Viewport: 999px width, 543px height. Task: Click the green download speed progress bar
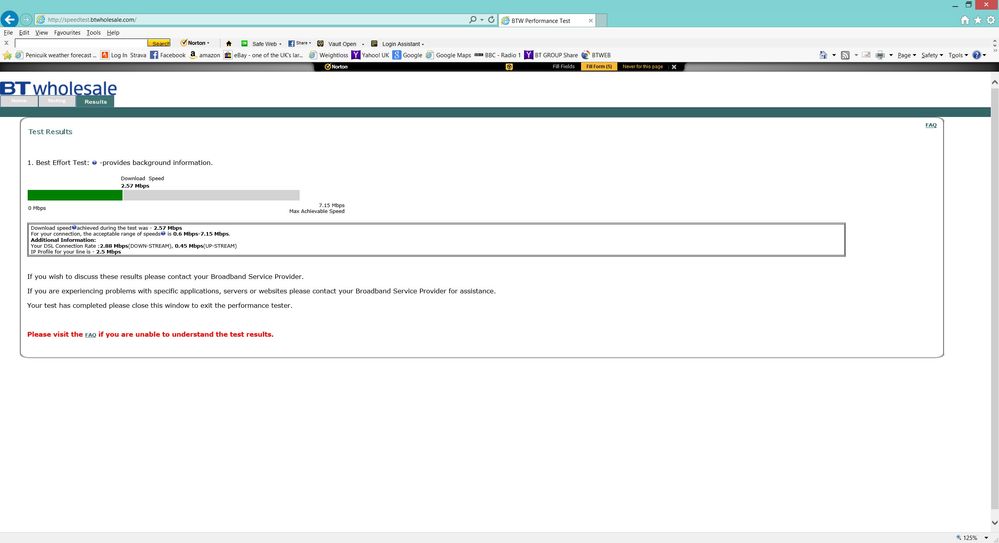click(x=75, y=195)
